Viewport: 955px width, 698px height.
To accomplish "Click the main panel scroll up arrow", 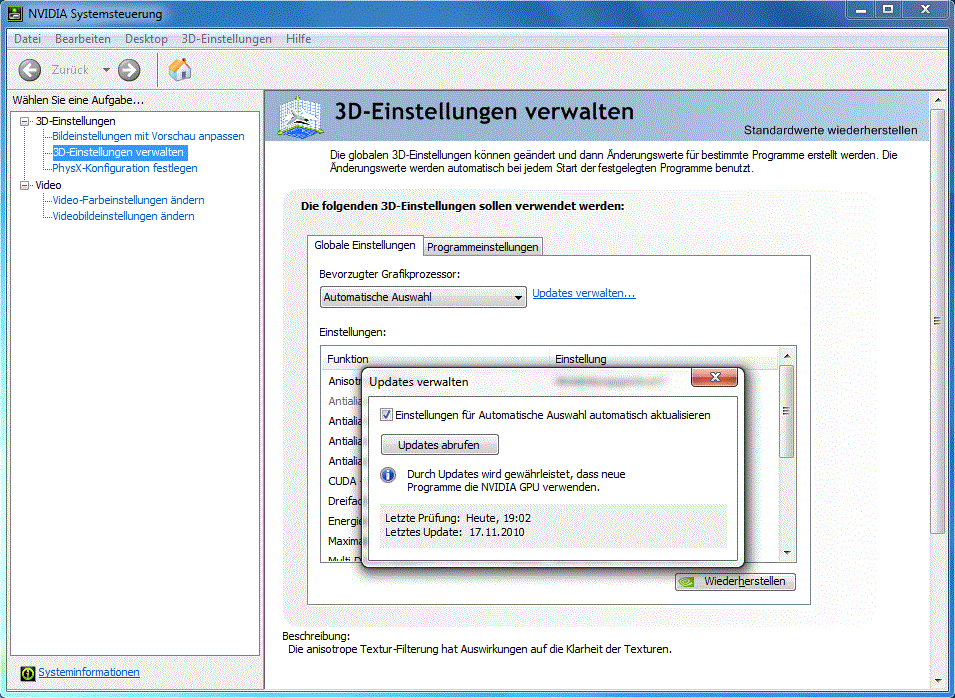I will coord(937,99).
